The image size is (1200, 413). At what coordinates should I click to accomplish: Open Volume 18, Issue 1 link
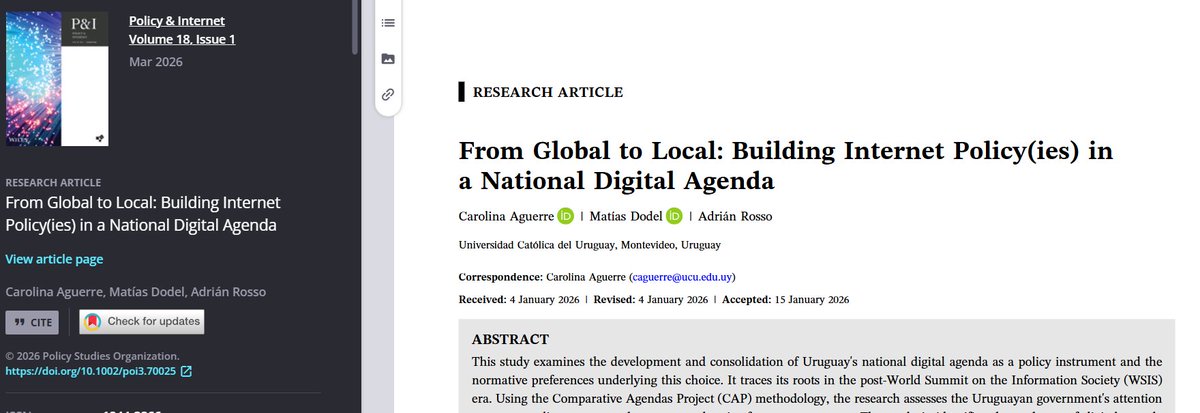[x=182, y=40]
